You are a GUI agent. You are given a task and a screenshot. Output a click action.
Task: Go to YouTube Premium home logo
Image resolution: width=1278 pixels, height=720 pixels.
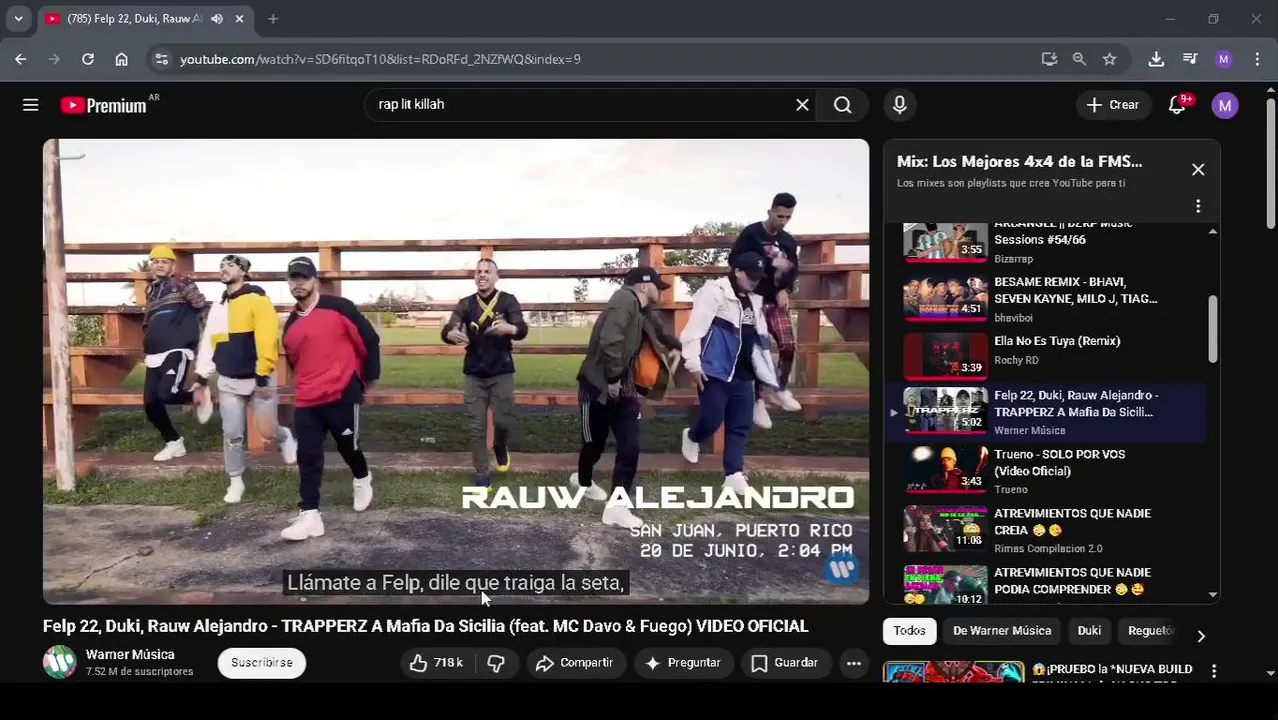click(x=104, y=105)
